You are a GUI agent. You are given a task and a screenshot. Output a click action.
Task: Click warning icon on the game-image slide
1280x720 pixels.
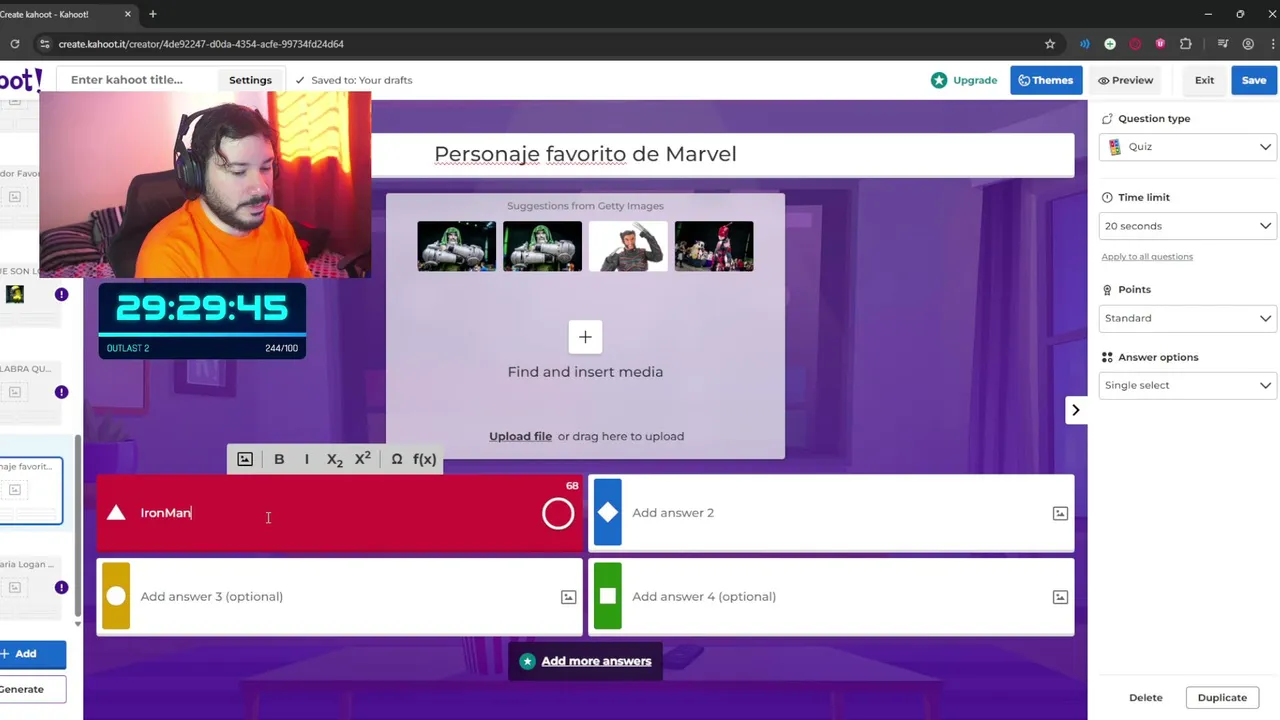(x=61, y=294)
